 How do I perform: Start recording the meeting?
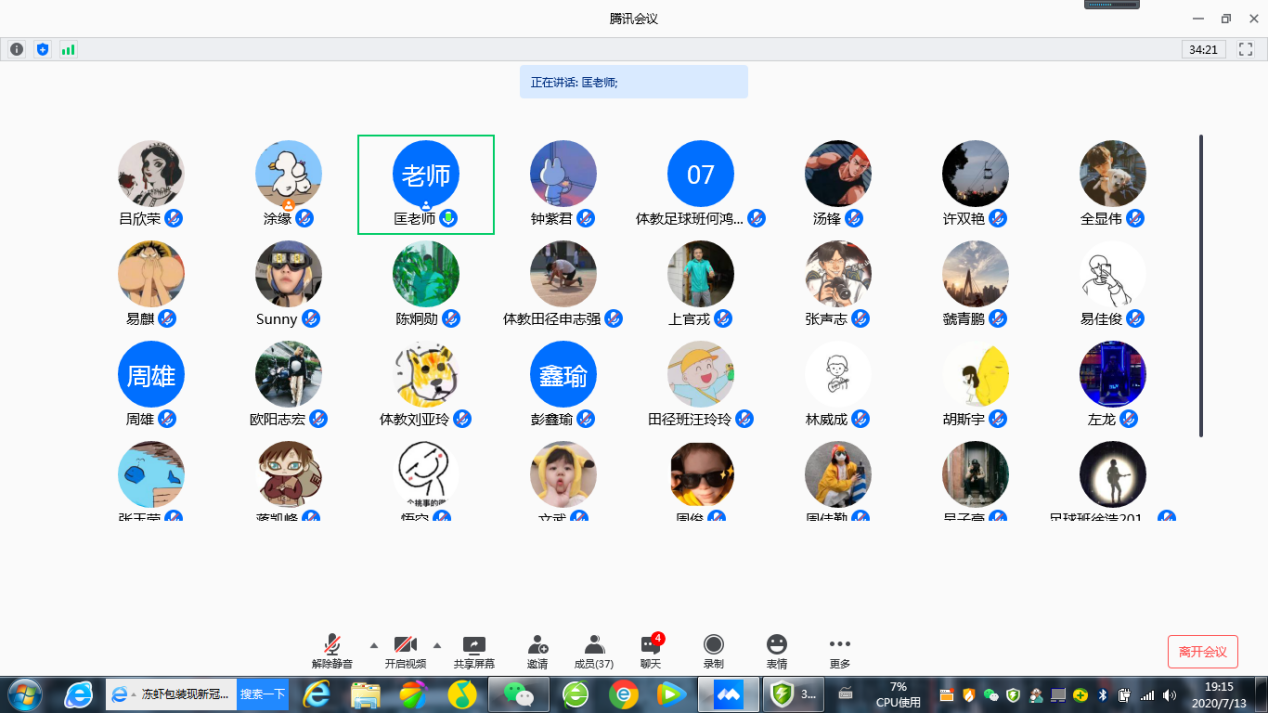[713, 652]
